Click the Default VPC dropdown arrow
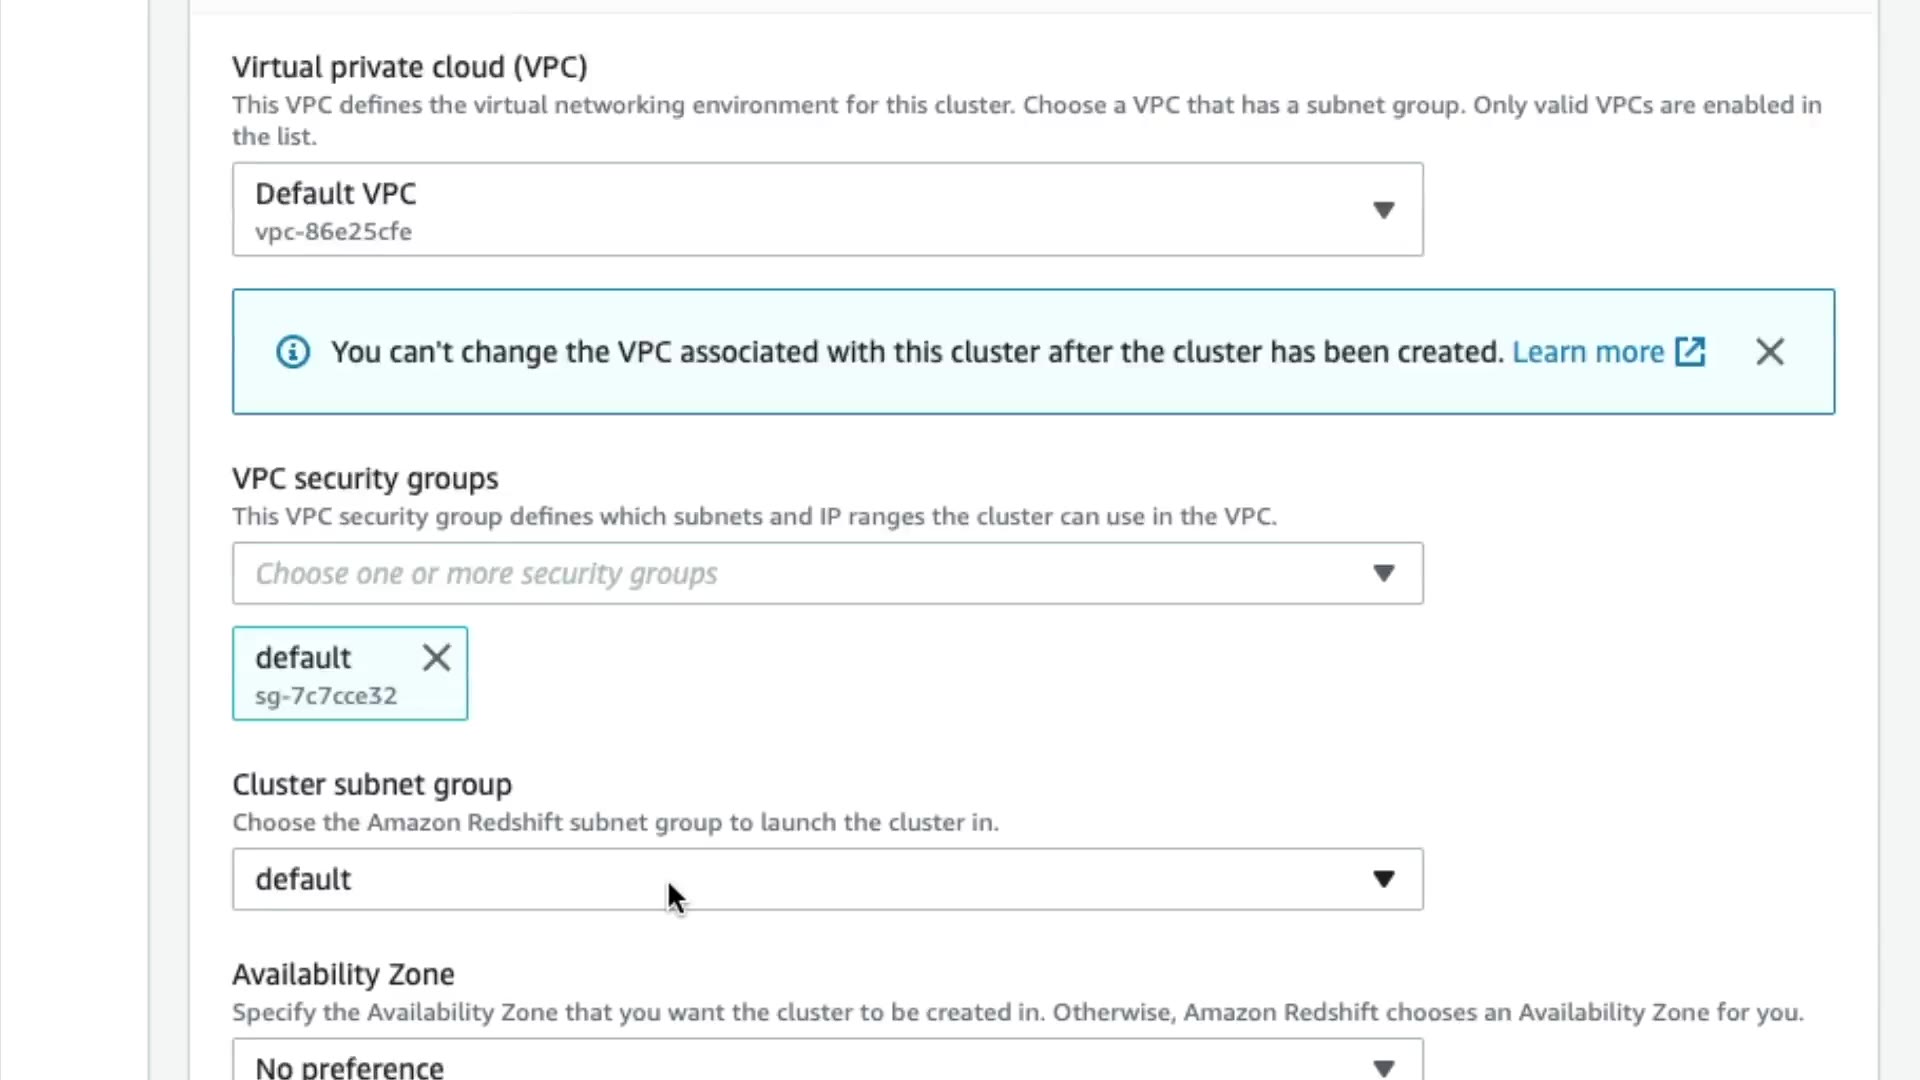1920x1080 pixels. click(1383, 210)
